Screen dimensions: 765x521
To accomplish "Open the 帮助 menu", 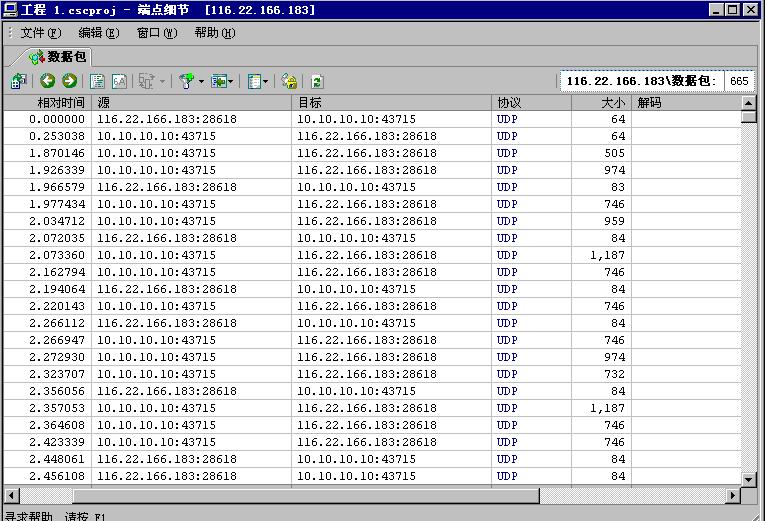I will [x=214, y=33].
